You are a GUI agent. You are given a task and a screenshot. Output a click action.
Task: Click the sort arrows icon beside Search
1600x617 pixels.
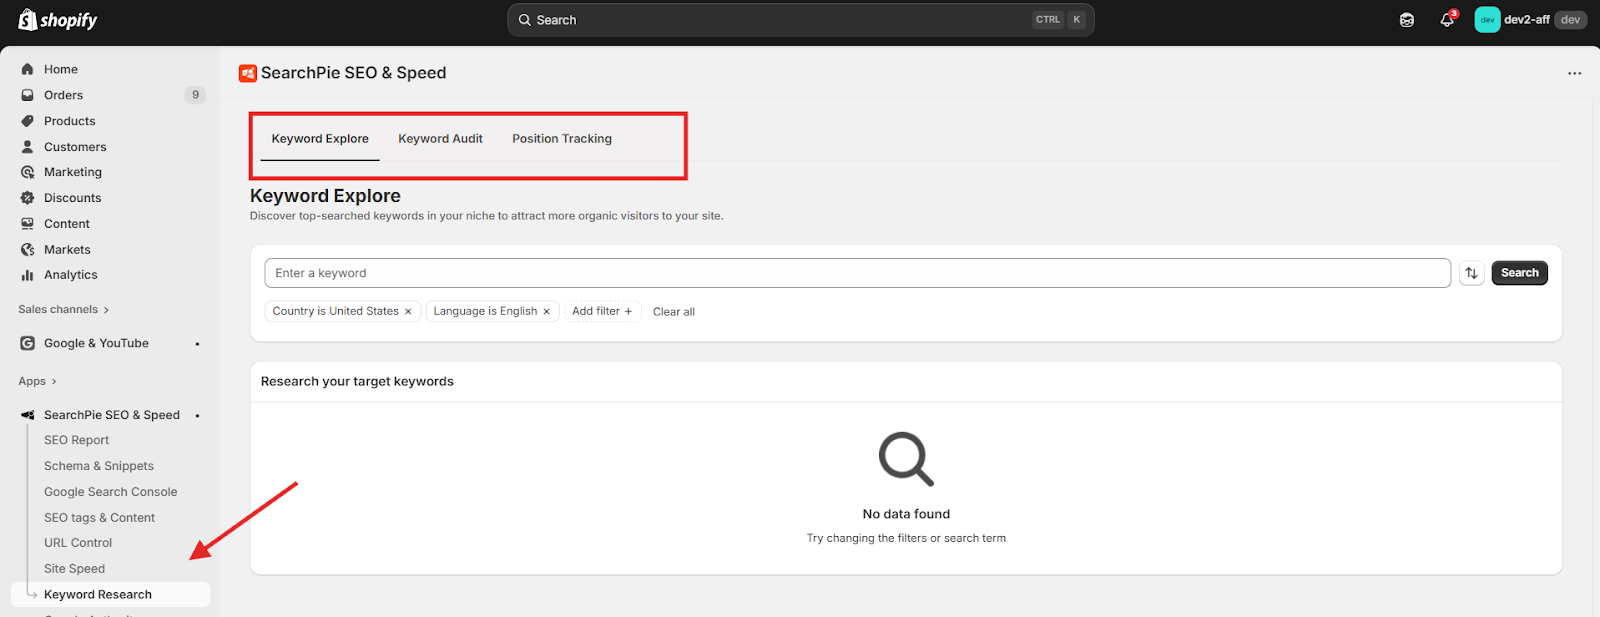[x=1471, y=273]
